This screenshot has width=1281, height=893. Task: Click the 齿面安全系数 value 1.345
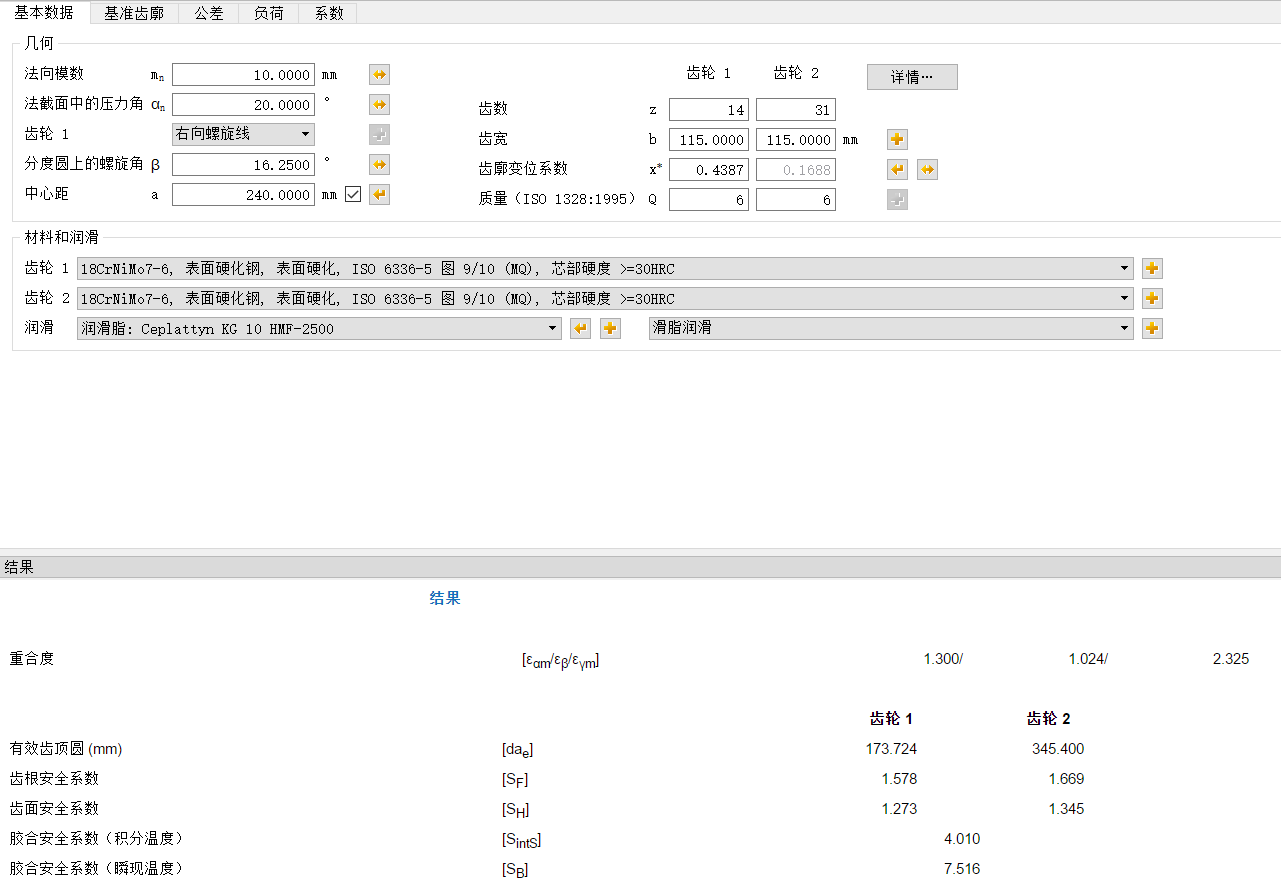1066,809
